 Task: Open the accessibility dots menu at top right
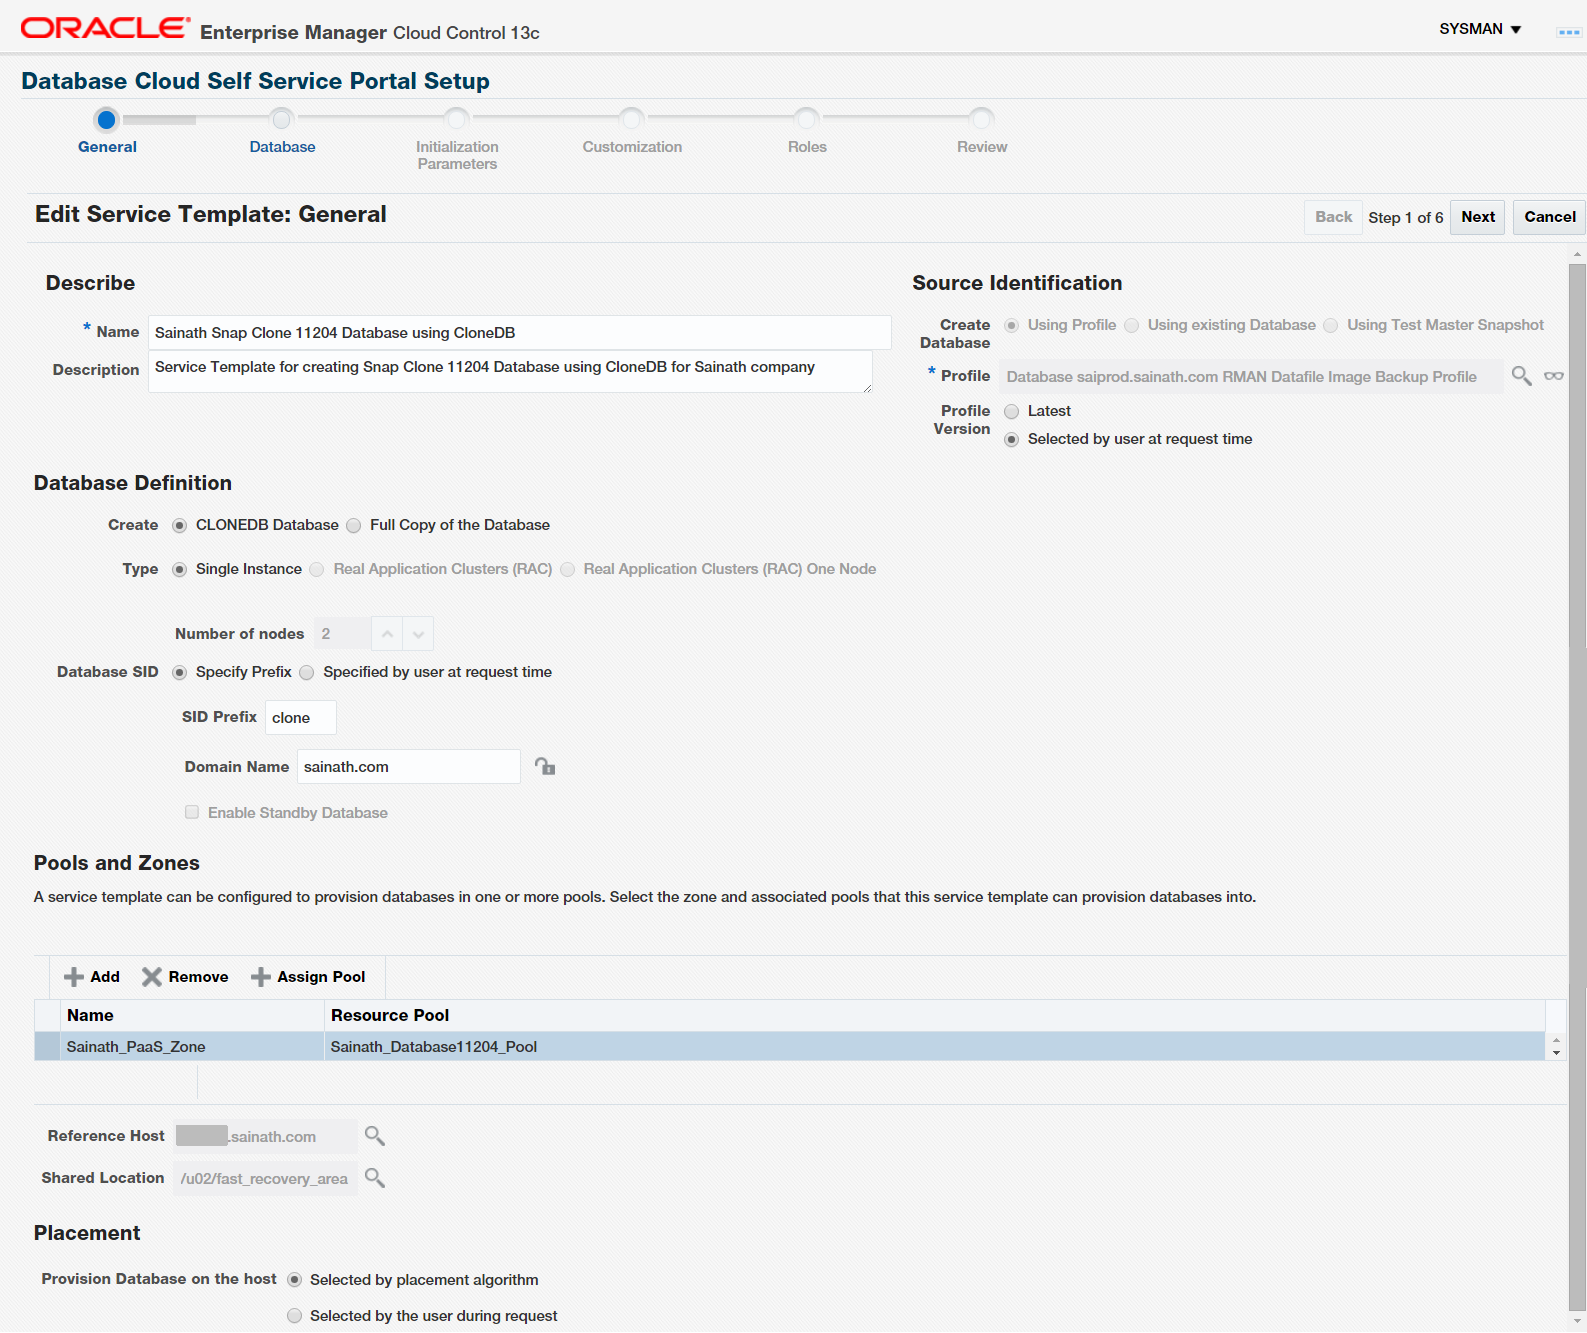point(1569,32)
